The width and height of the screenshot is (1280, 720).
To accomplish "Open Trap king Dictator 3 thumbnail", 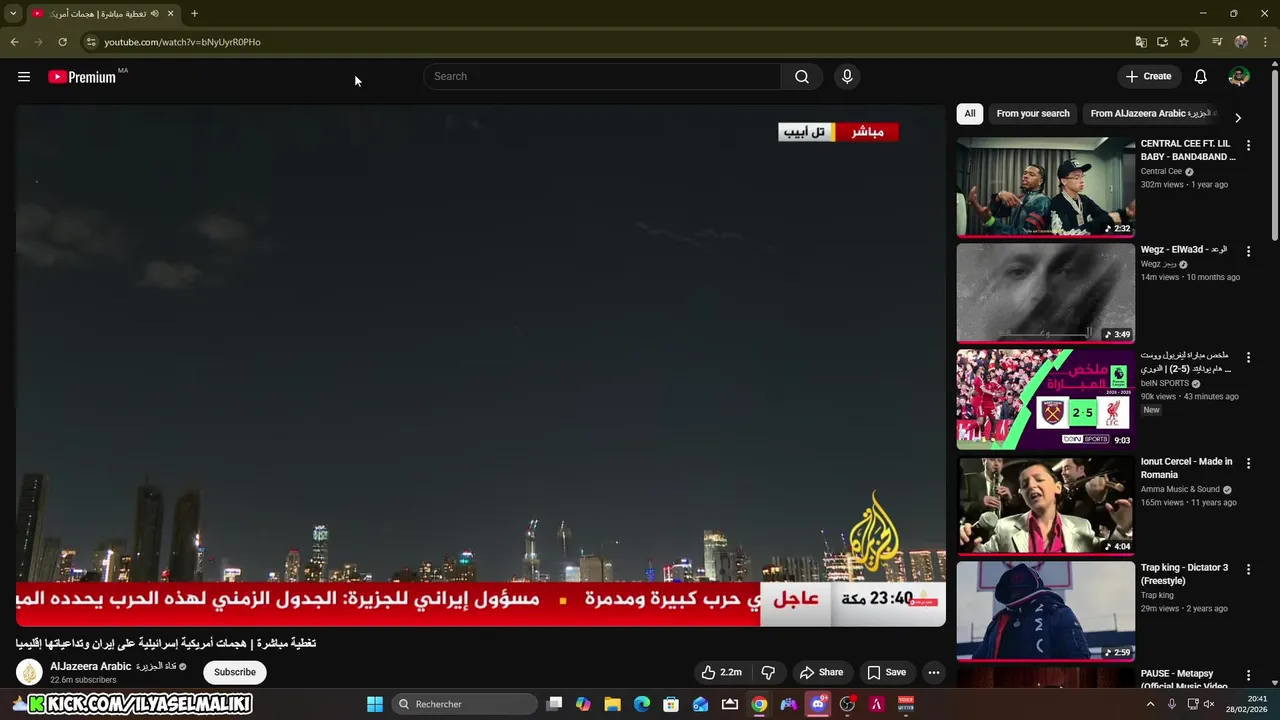I will [x=1045, y=611].
